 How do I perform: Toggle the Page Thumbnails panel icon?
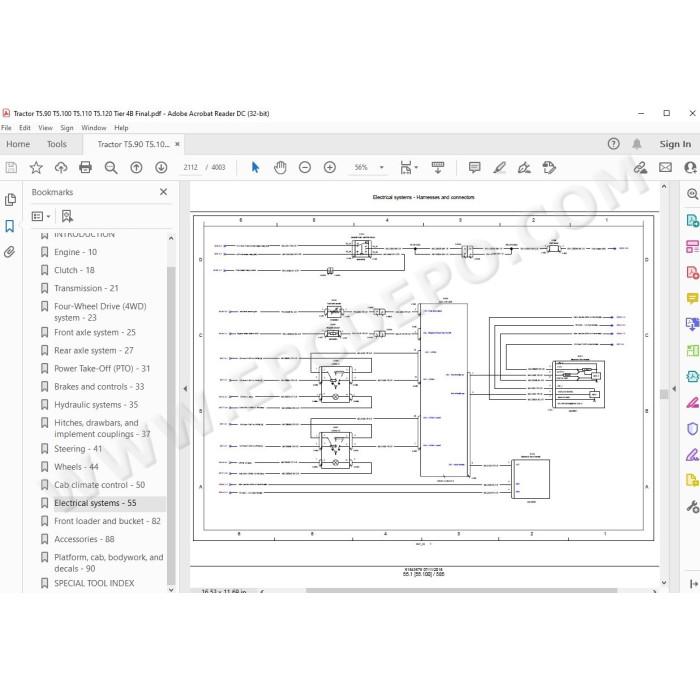(x=10, y=200)
